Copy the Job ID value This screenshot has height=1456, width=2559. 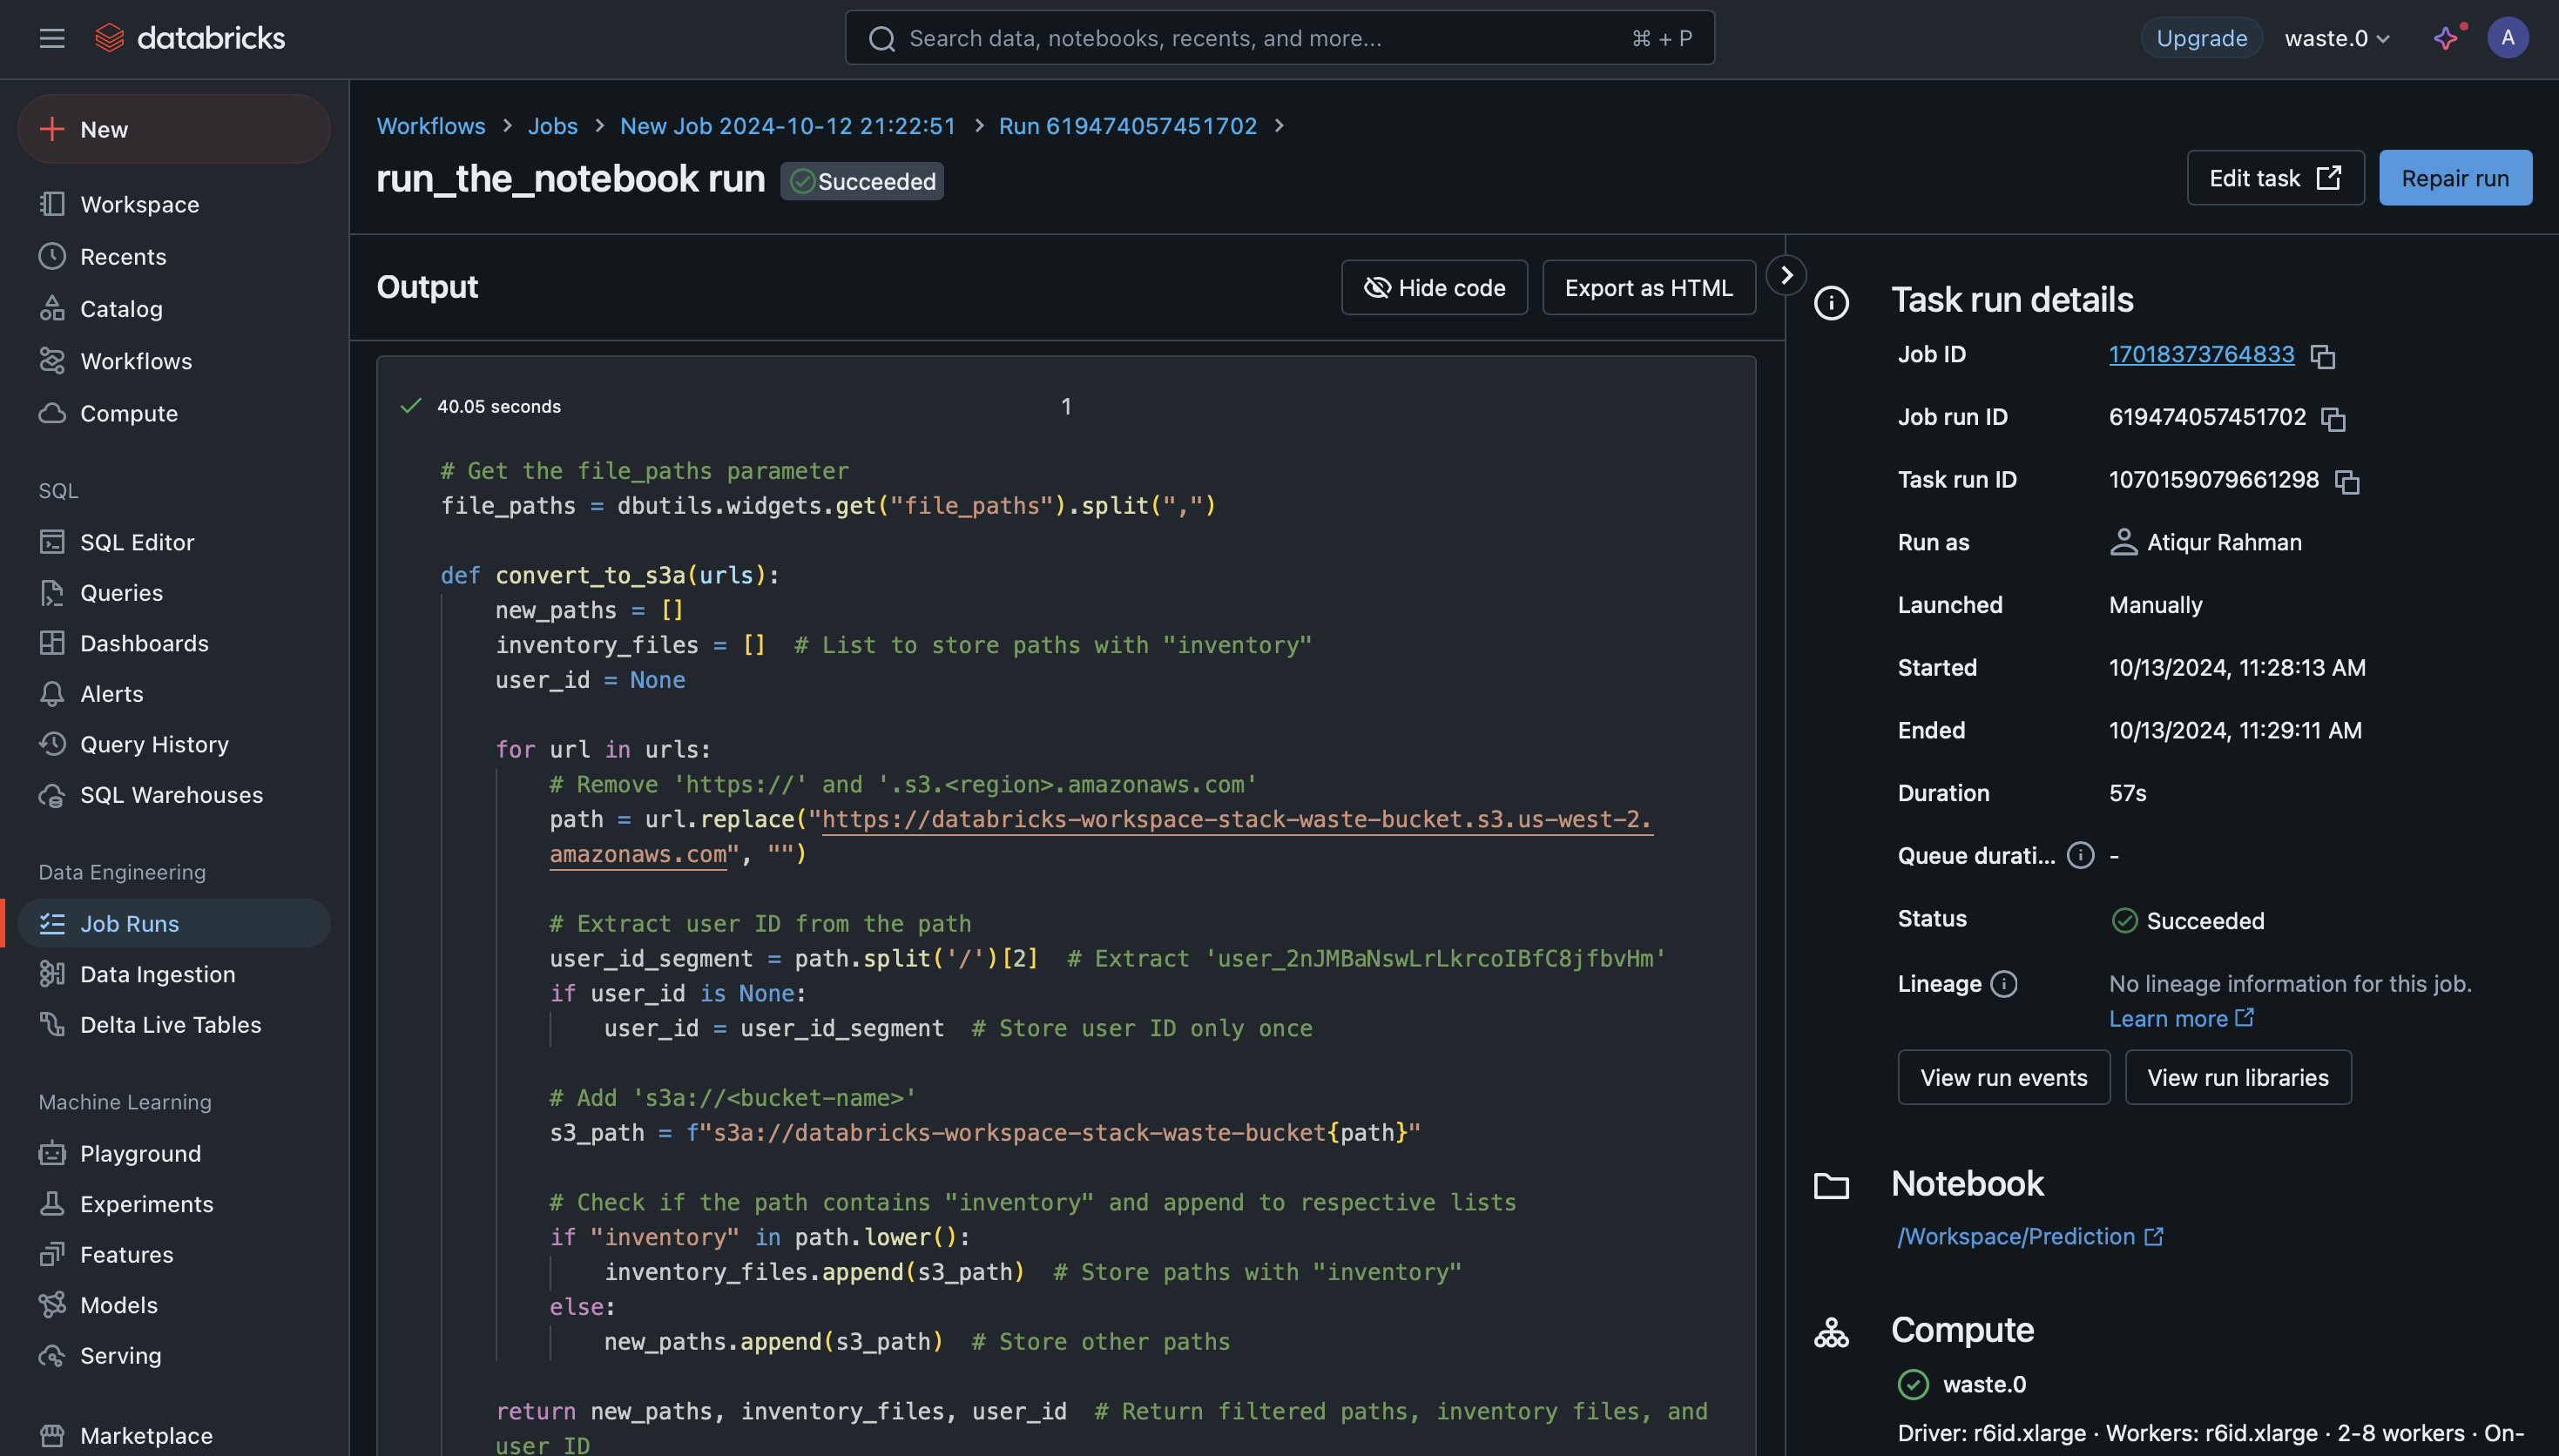coord(2322,357)
